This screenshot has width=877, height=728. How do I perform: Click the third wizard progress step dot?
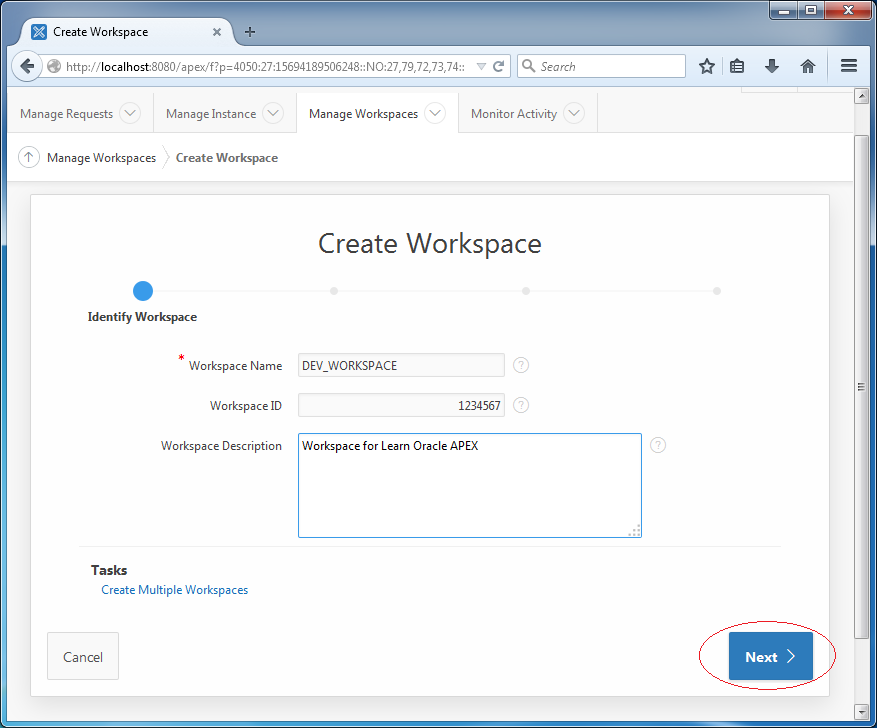point(526,291)
